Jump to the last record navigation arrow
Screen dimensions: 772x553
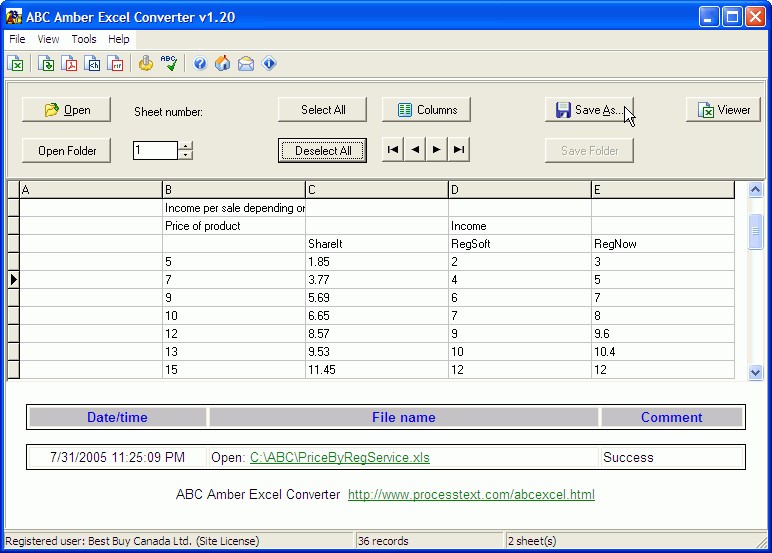coord(459,150)
